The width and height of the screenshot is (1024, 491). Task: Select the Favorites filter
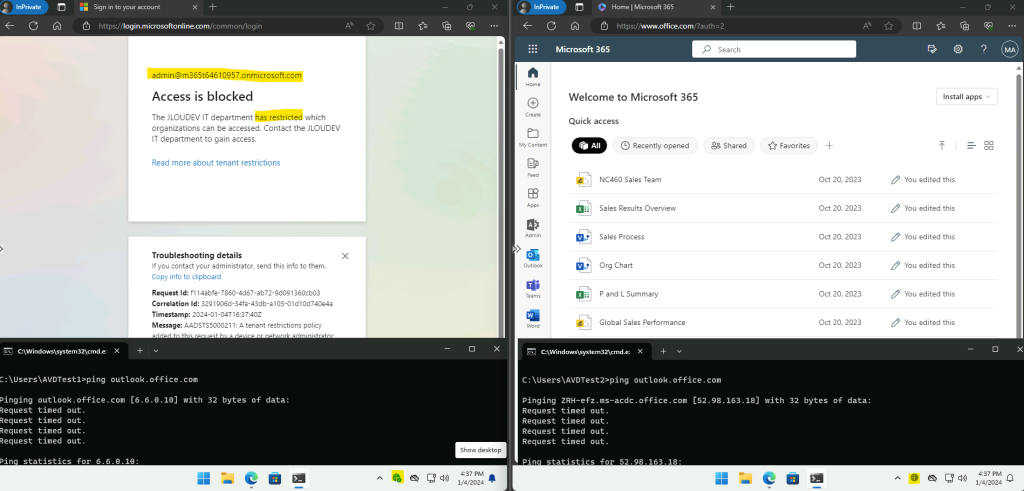coord(789,146)
